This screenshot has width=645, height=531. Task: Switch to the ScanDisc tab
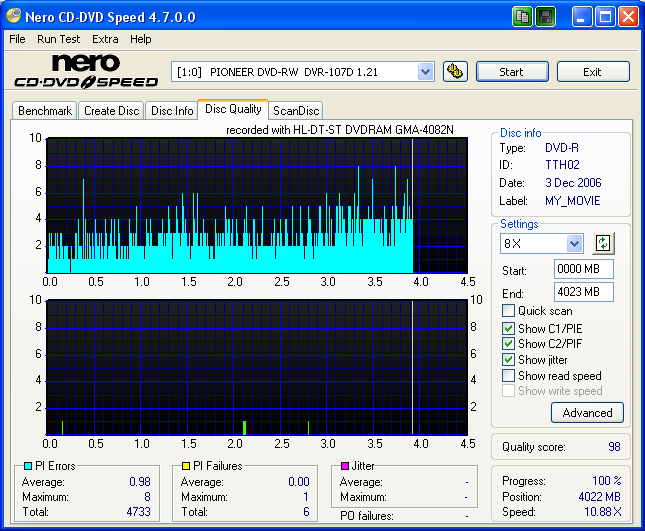[x=296, y=111]
